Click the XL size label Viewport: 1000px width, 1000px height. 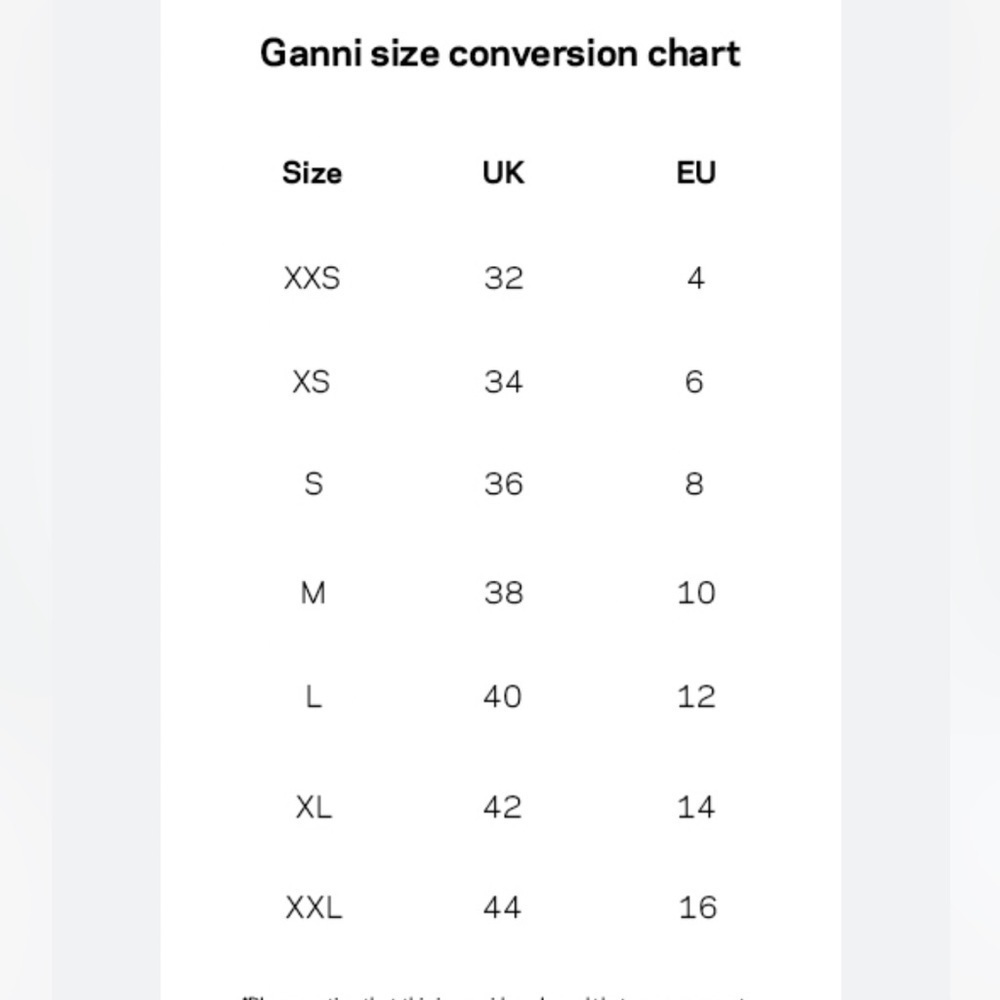313,807
